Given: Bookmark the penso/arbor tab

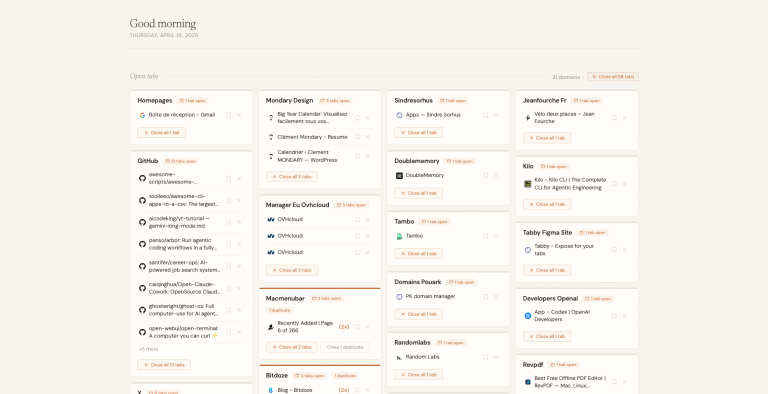Looking at the screenshot, I should pos(228,244).
